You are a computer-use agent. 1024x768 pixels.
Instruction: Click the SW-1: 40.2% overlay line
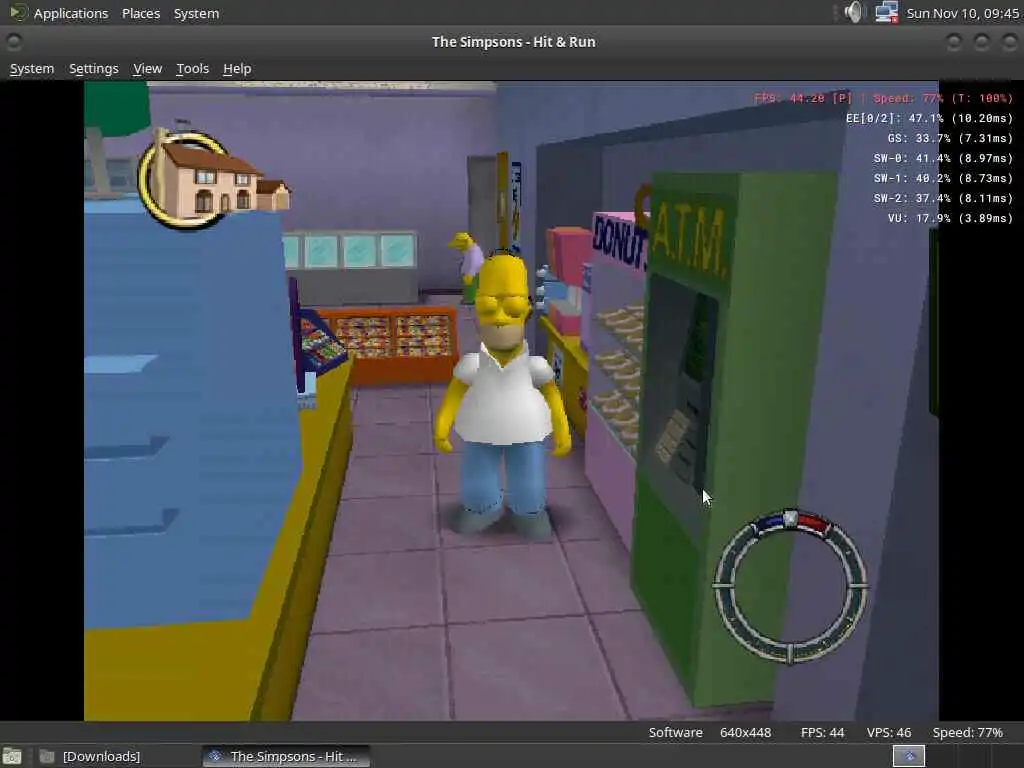click(x=943, y=178)
